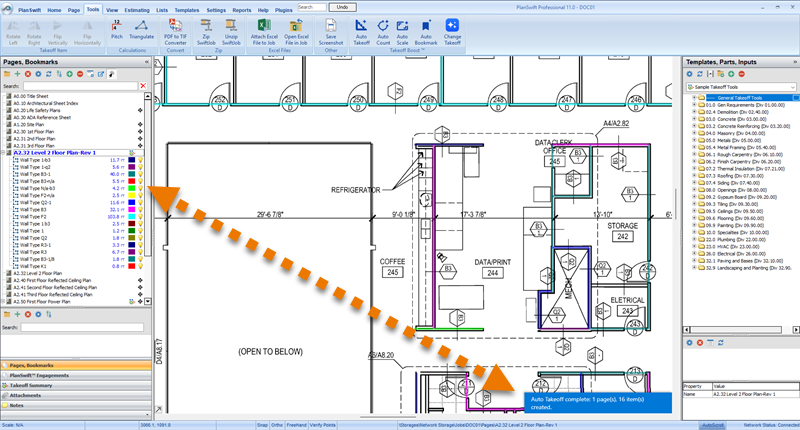Open the Home ribbon tab
The width and height of the screenshot is (800, 430).
54,10
